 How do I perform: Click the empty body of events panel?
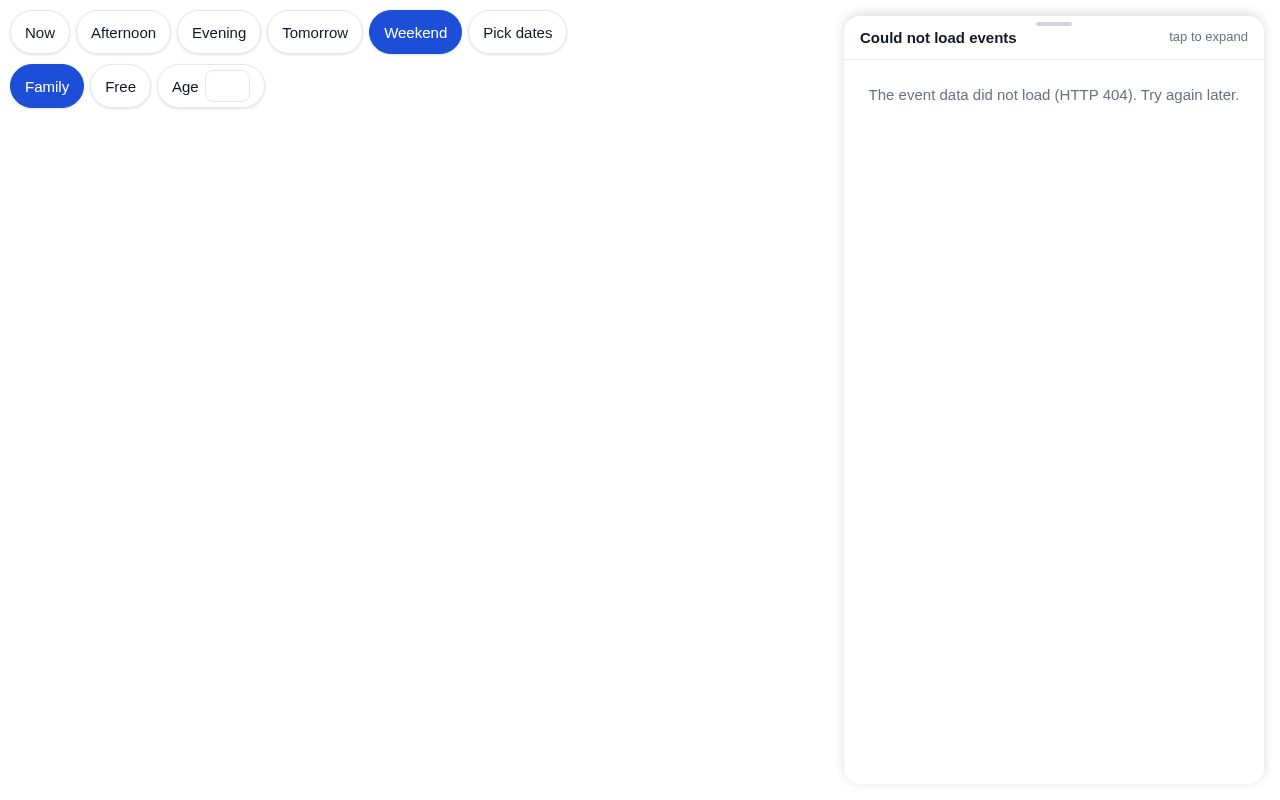[x=1054, y=440]
